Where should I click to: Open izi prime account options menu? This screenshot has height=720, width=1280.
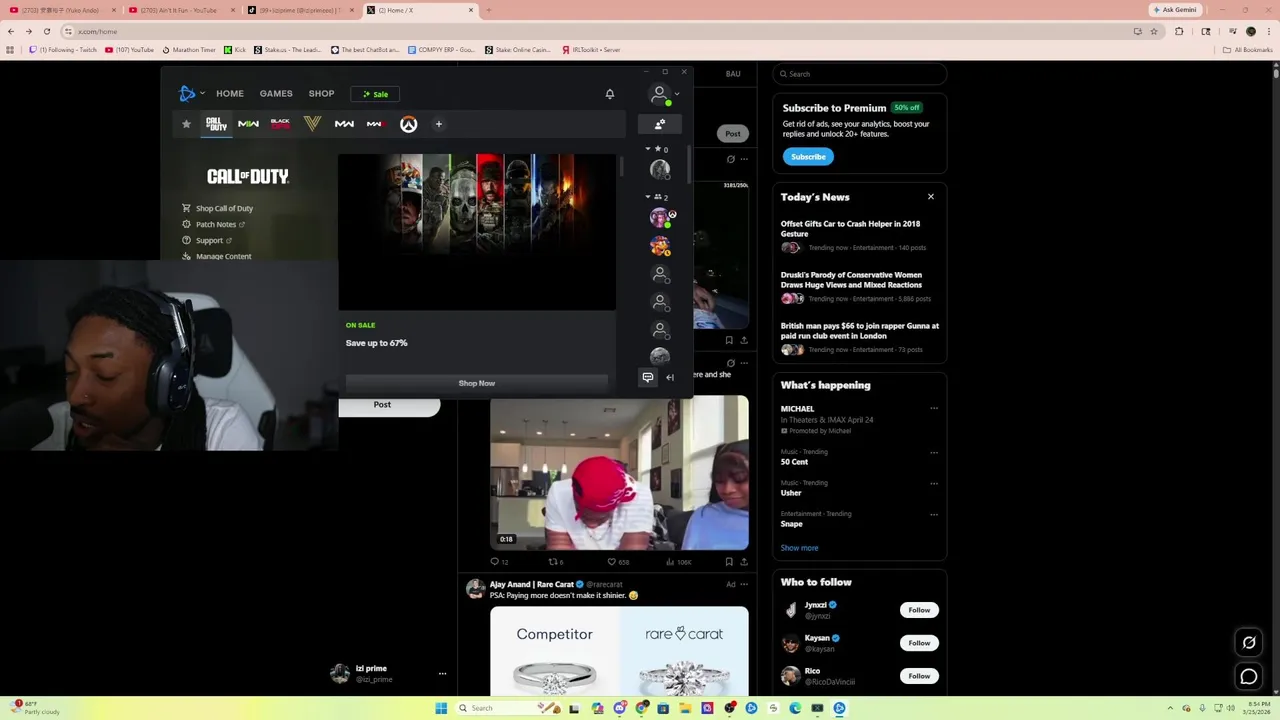pyautogui.click(x=442, y=674)
